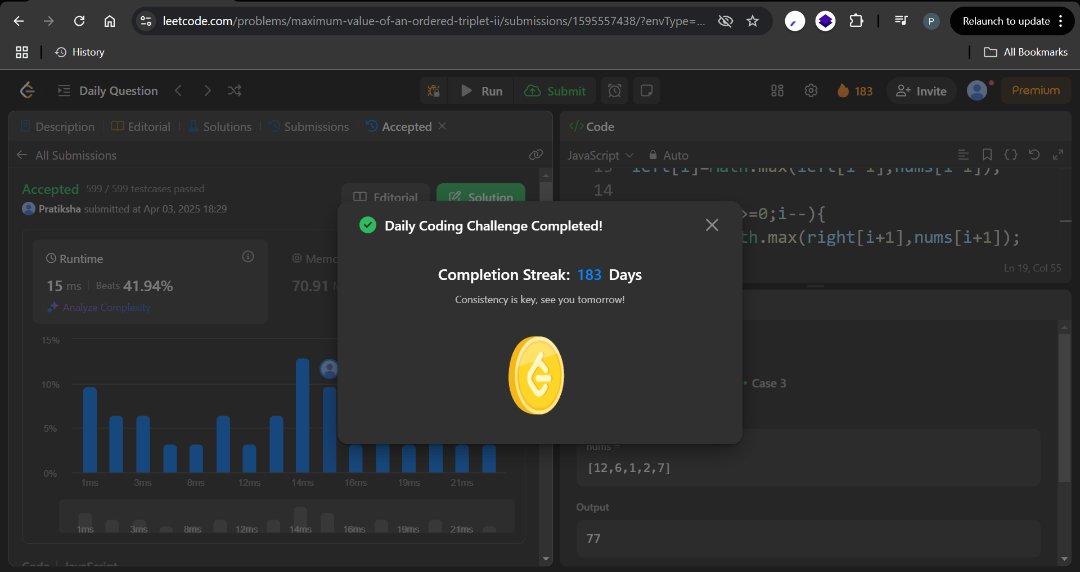This screenshot has width=1080, height=572.
Task: Click the Auto lock indicator
Action: pos(667,156)
